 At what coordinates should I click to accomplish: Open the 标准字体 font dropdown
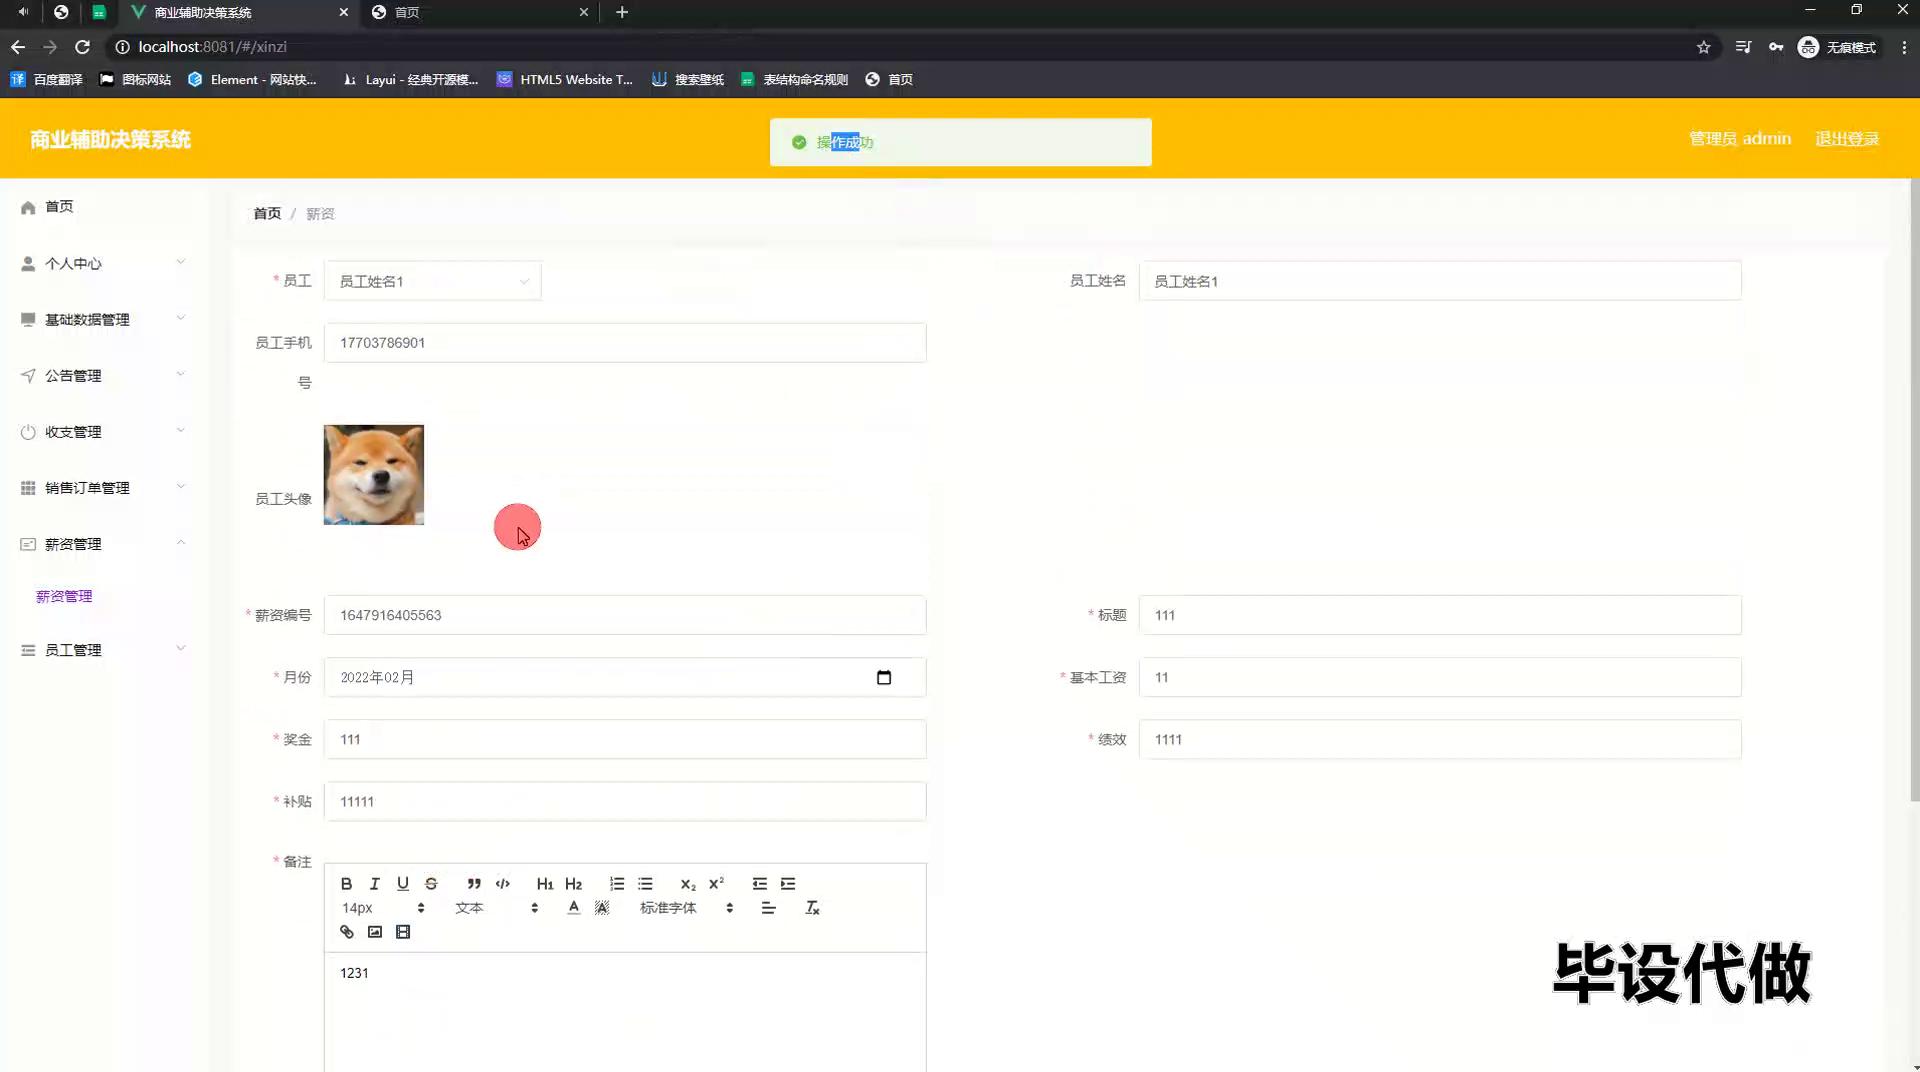[x=686, y=908]
